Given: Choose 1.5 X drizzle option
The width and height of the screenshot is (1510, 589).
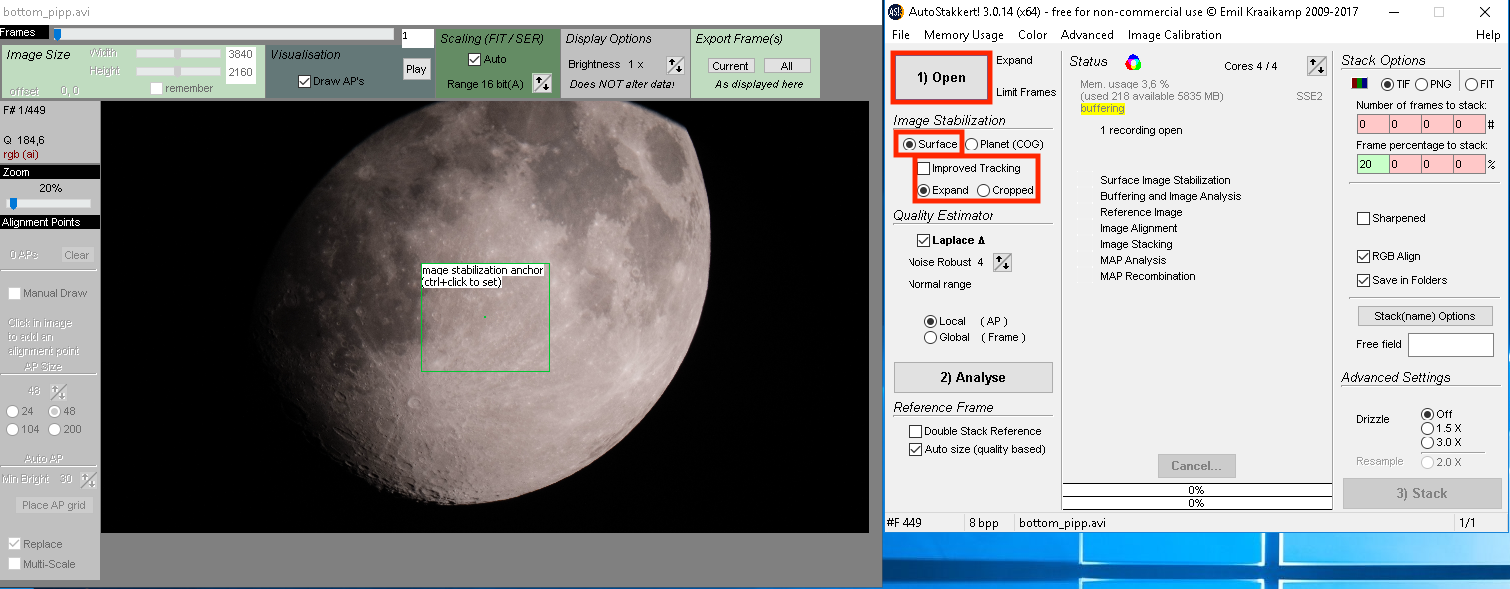Looking at the screenshot, I should (x=1427, y=428).
